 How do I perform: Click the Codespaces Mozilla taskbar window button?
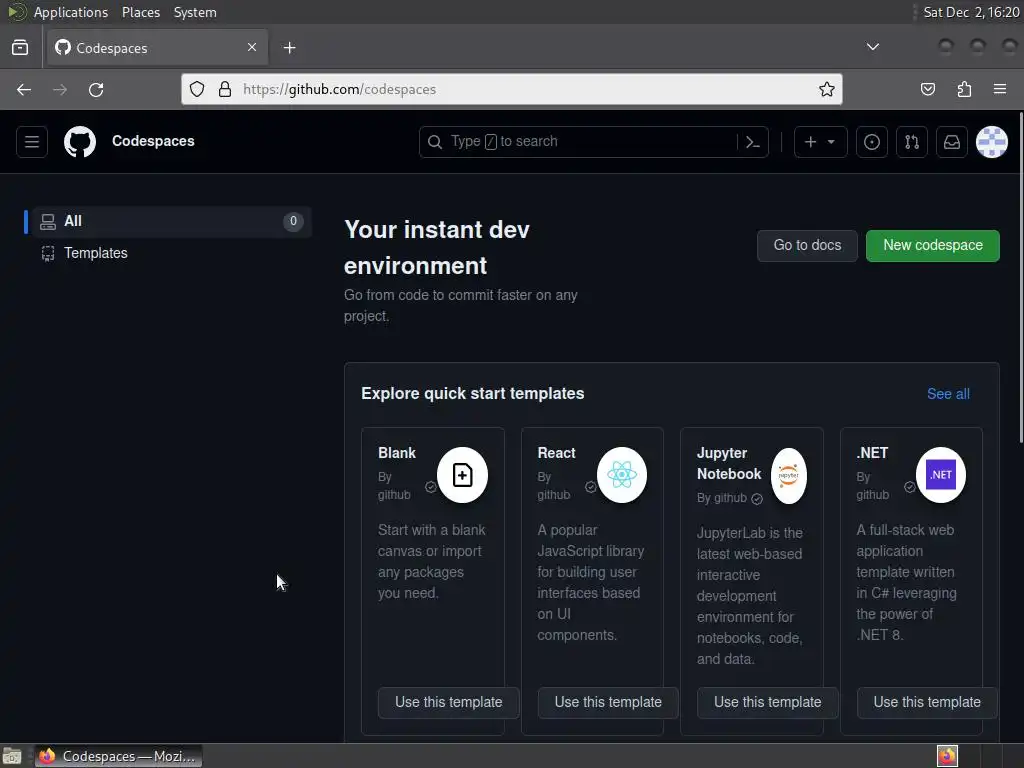118,756
